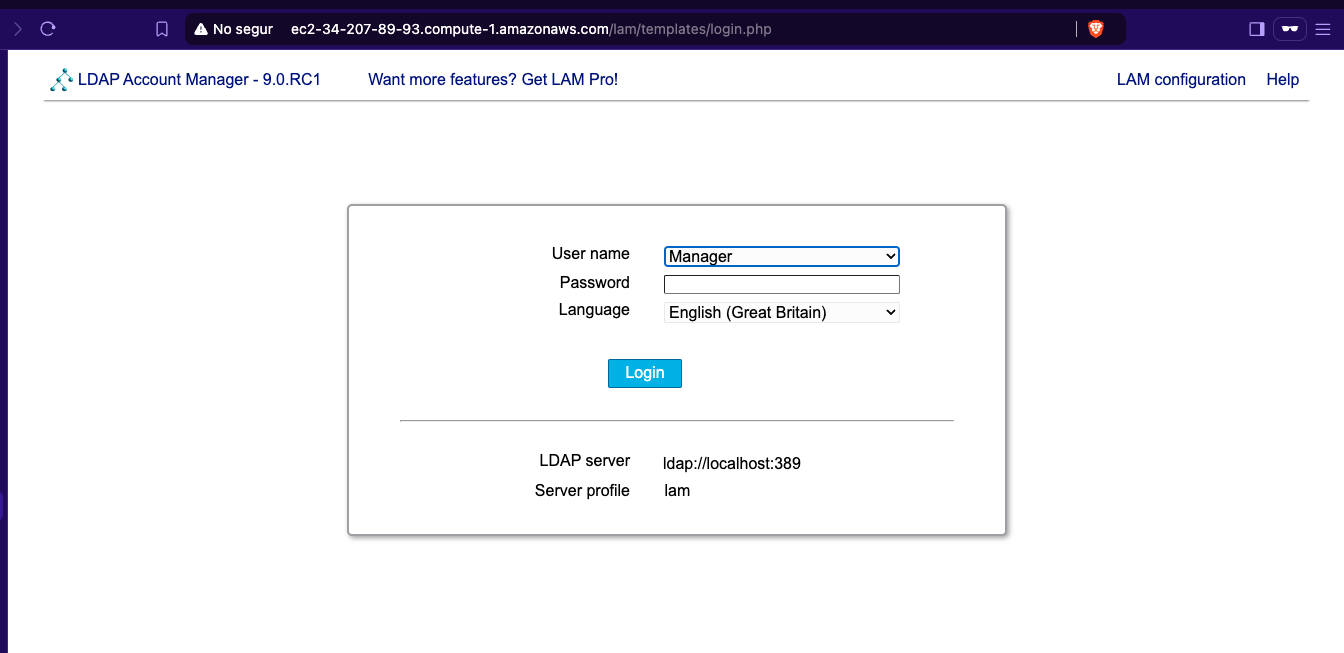
Task: Click the "lam" server profile value
Action: coord(677,491)
